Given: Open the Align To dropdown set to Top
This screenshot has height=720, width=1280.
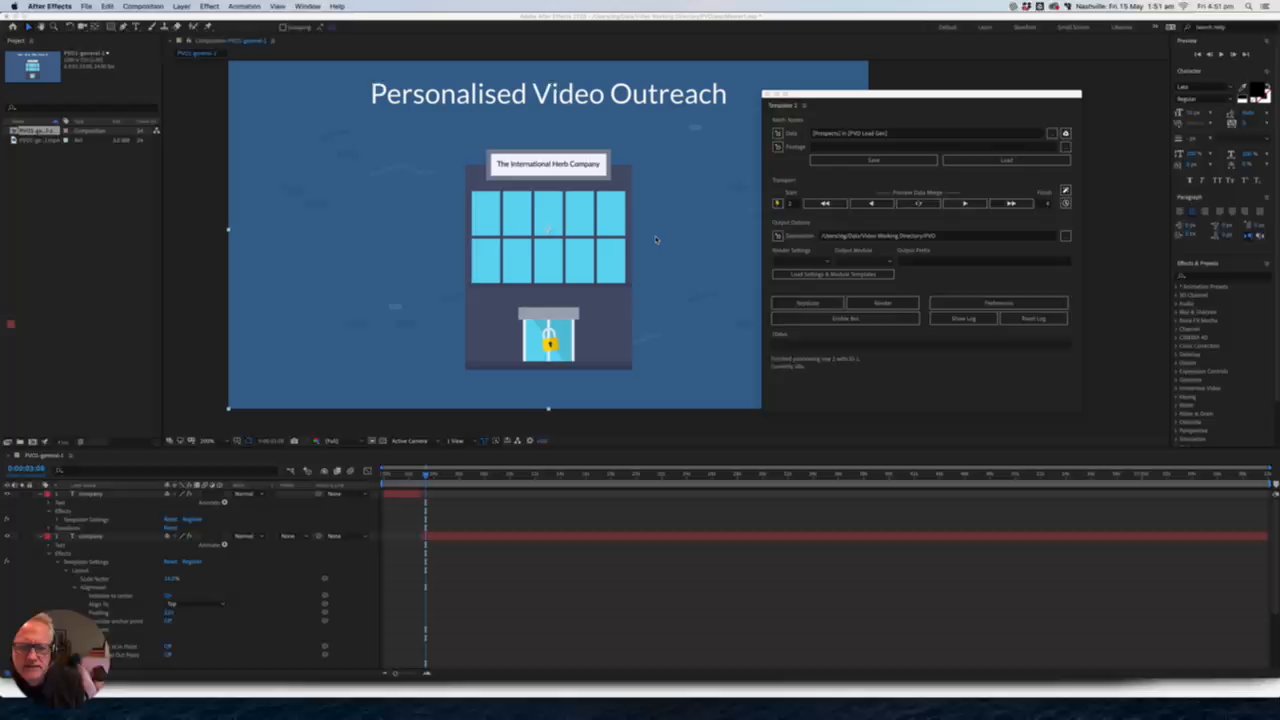Looking at the screenshot, I should click(x=194, y=604).
